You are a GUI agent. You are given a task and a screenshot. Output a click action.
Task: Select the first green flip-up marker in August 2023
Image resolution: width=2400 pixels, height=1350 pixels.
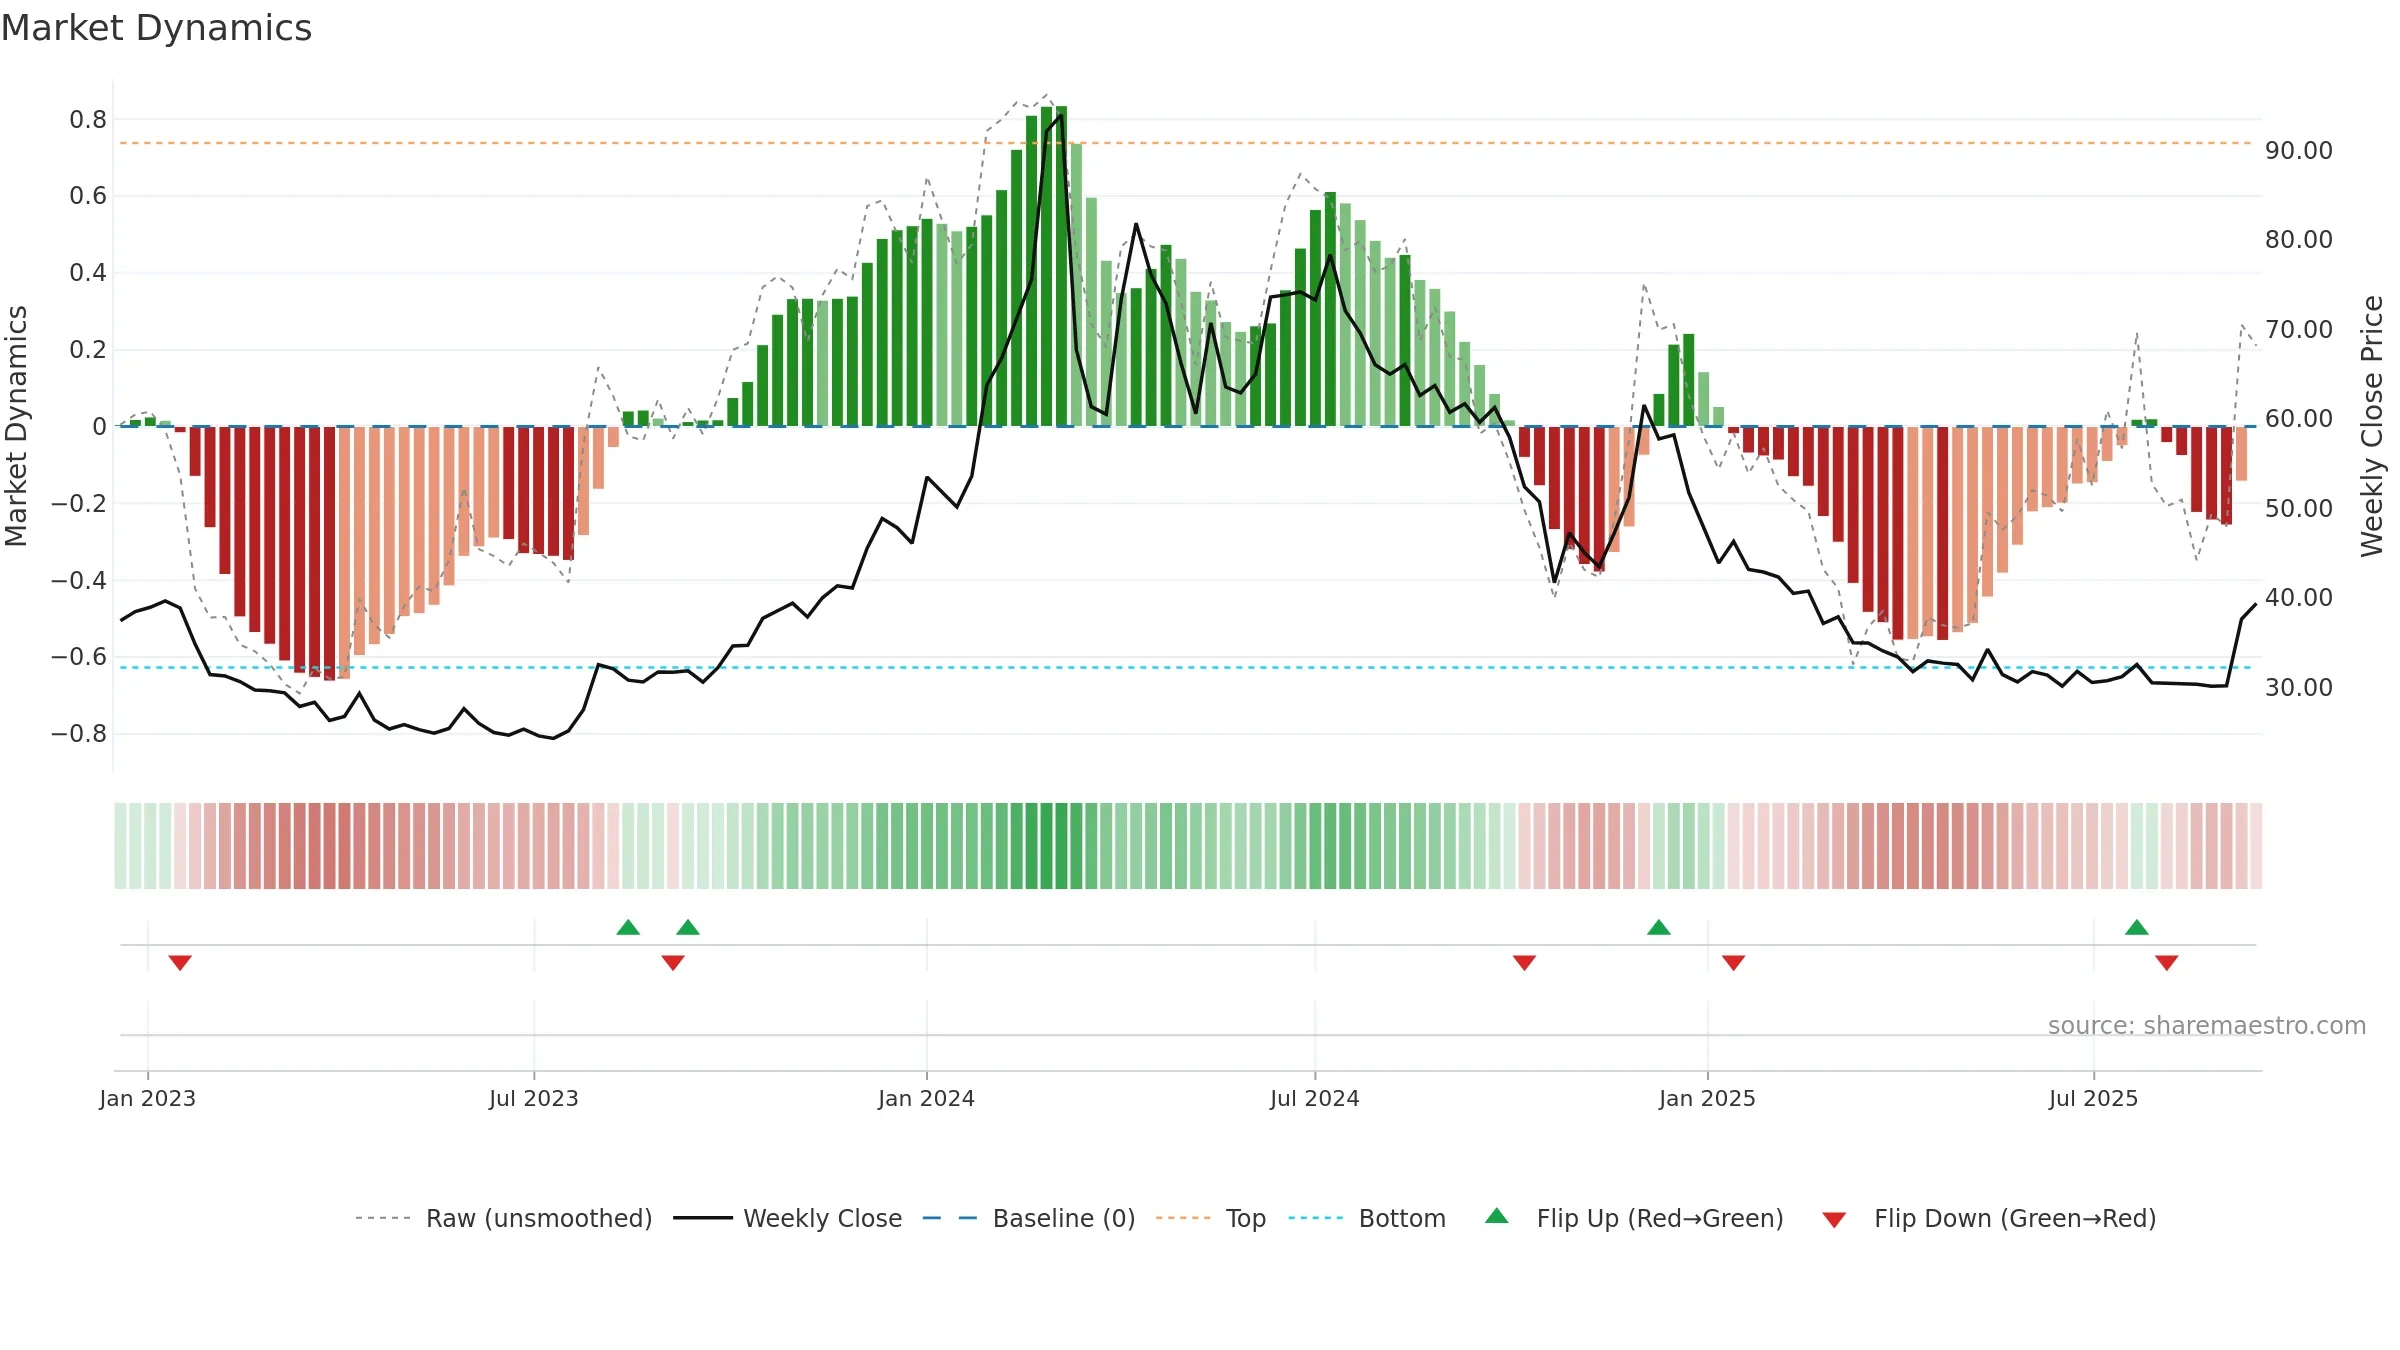pyautogui.click(x=628, y=927)
